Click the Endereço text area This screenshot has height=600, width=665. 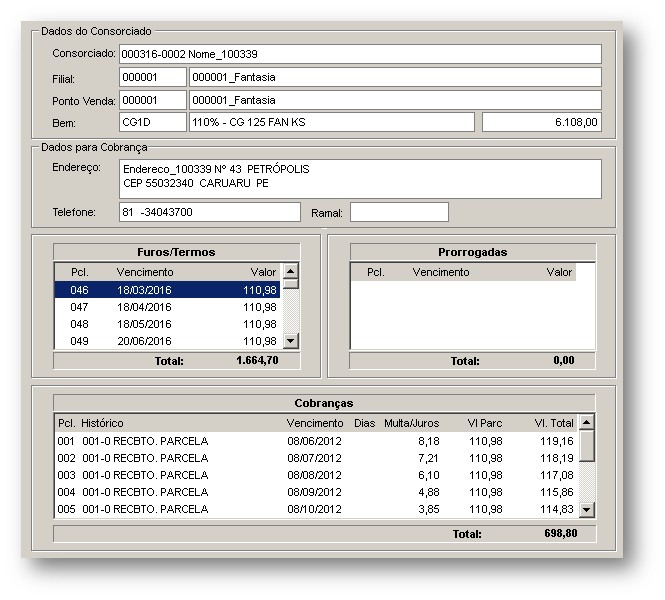click(x=360, y=179)
